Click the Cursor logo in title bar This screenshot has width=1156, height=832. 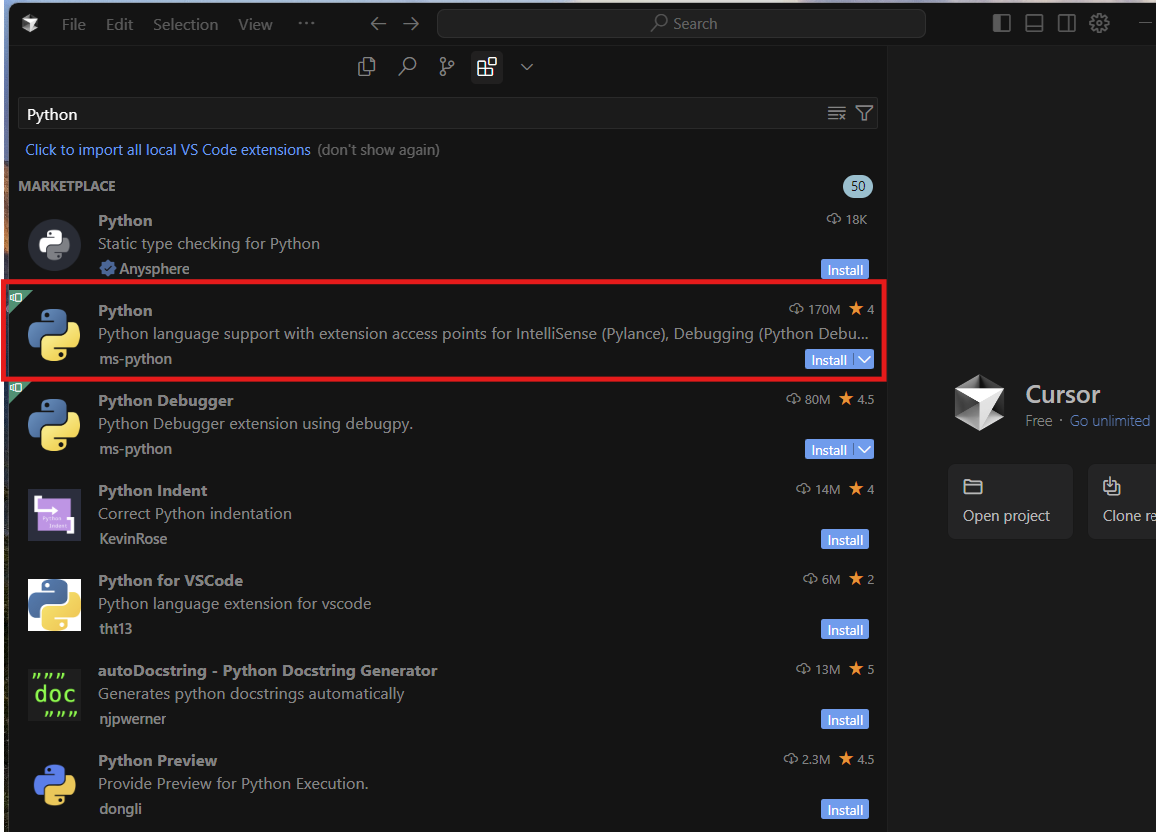(x=30, y=24)
